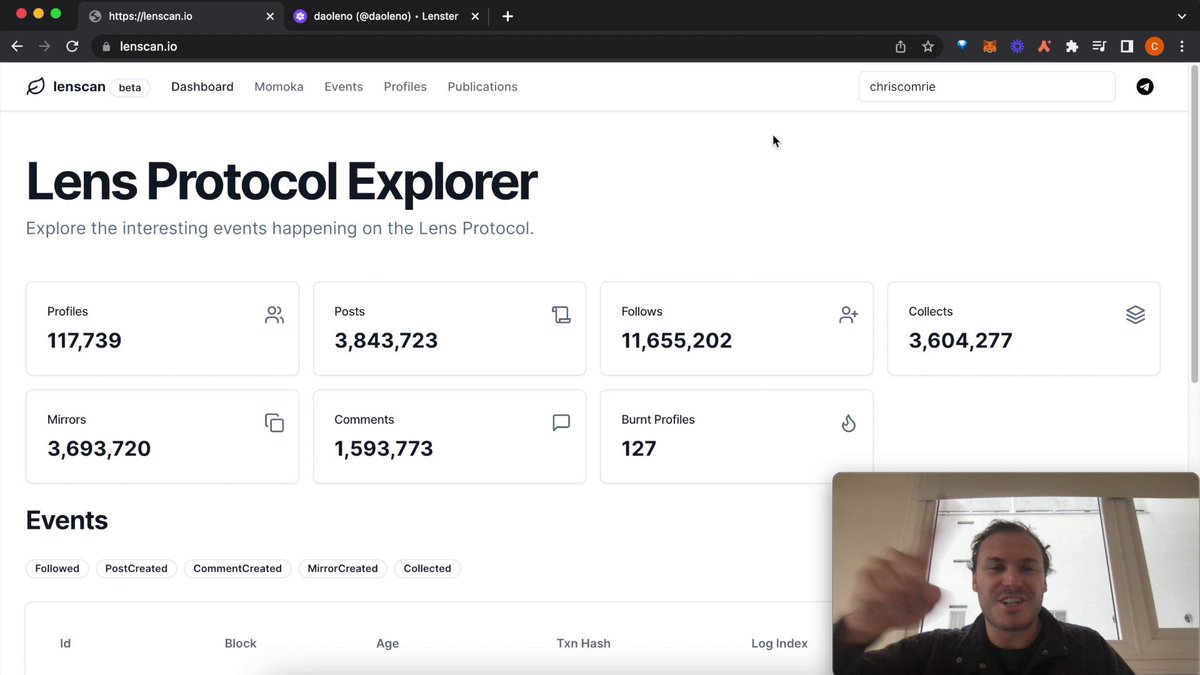Click the Posts count 3,843,723
The image size is (1200, 675).
tap(386, 340)
